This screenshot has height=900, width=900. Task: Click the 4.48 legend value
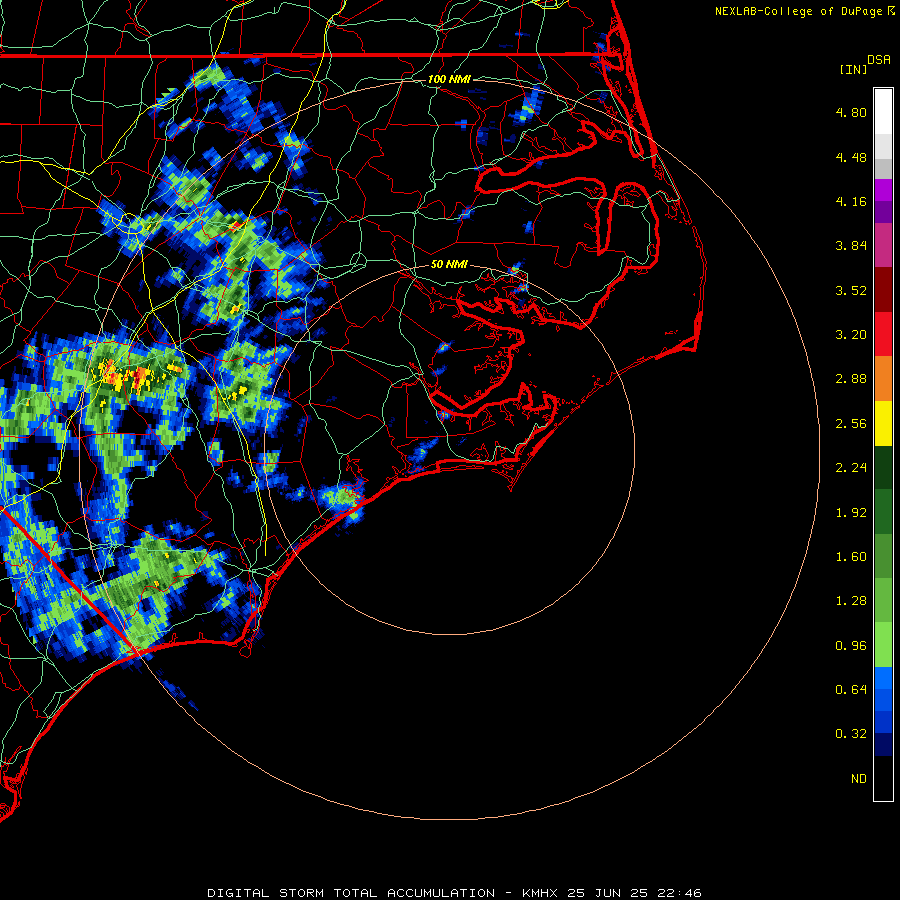coord(851,157)
